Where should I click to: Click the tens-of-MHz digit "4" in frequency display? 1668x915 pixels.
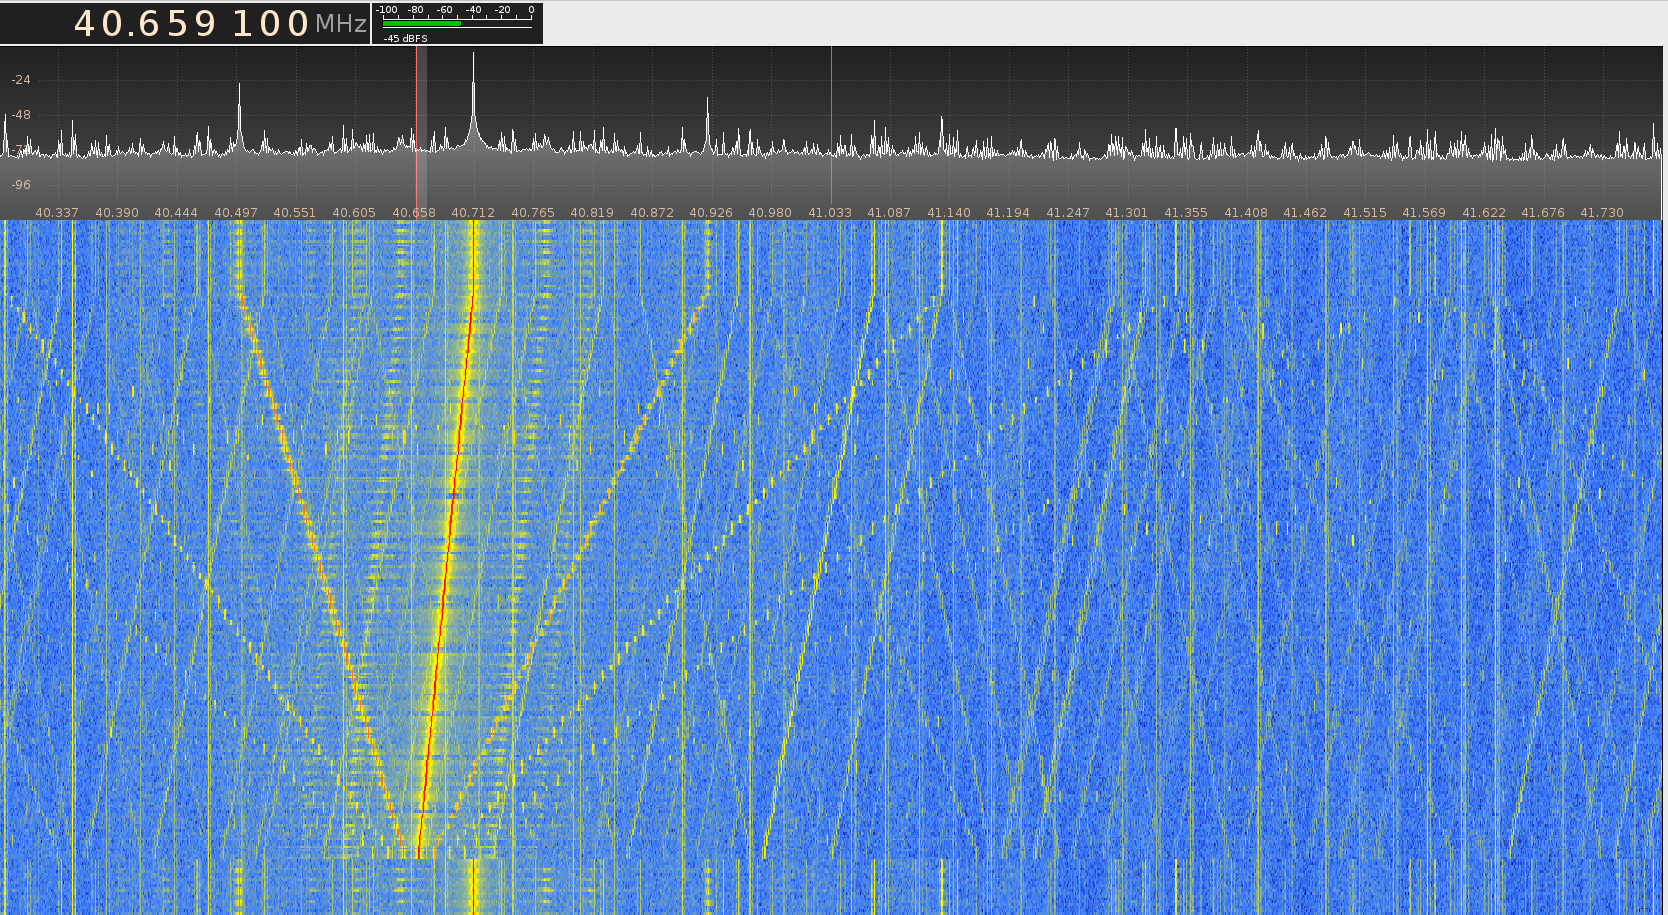87,24
